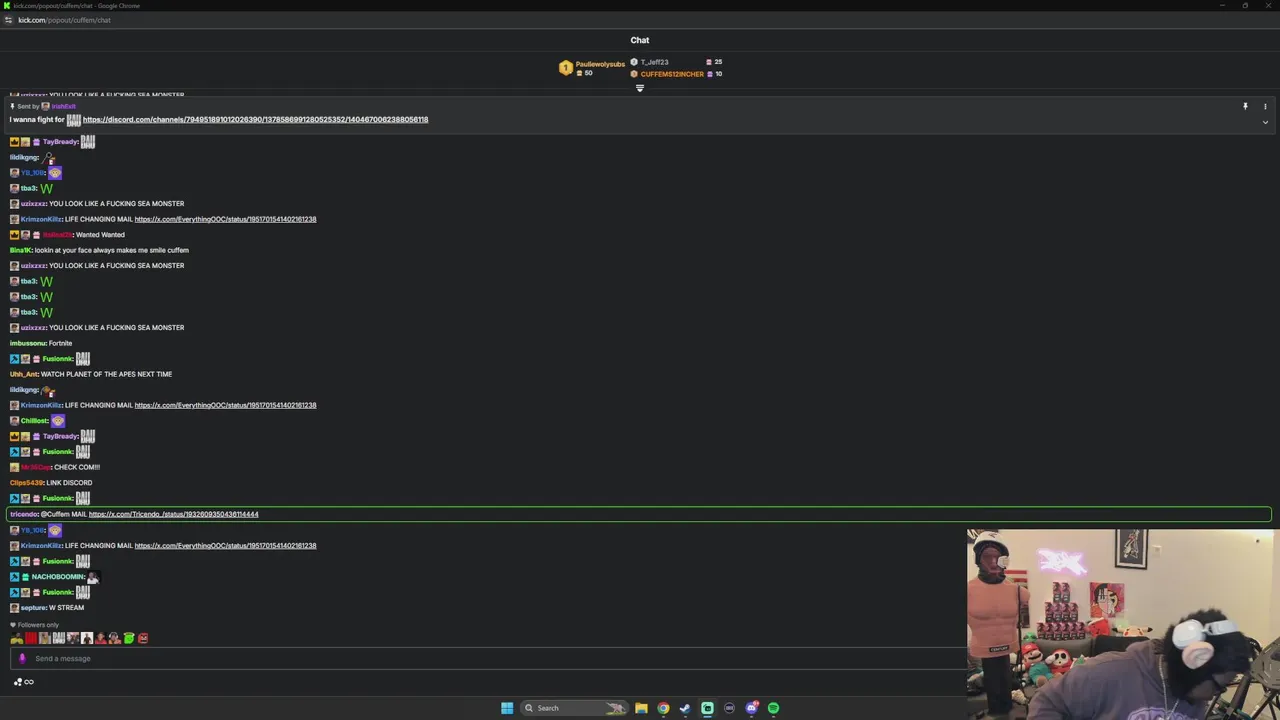
Task: Pick the red quick emote second in row
Action: pyautogui.click(x=31, y=638)
